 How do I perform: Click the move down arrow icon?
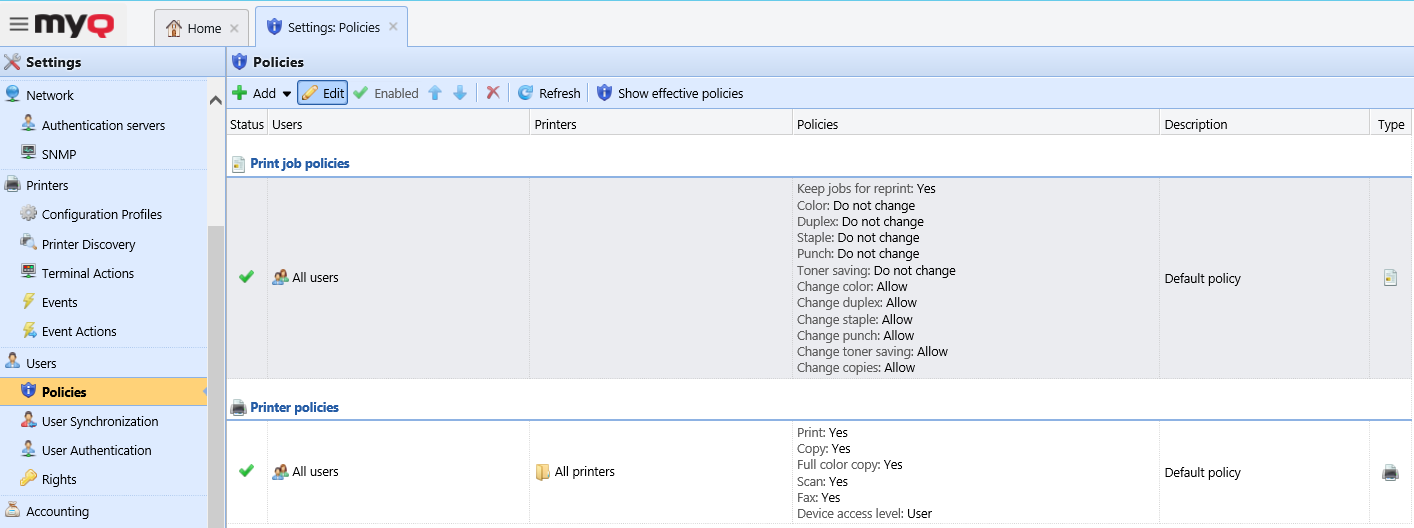point(460,93)
